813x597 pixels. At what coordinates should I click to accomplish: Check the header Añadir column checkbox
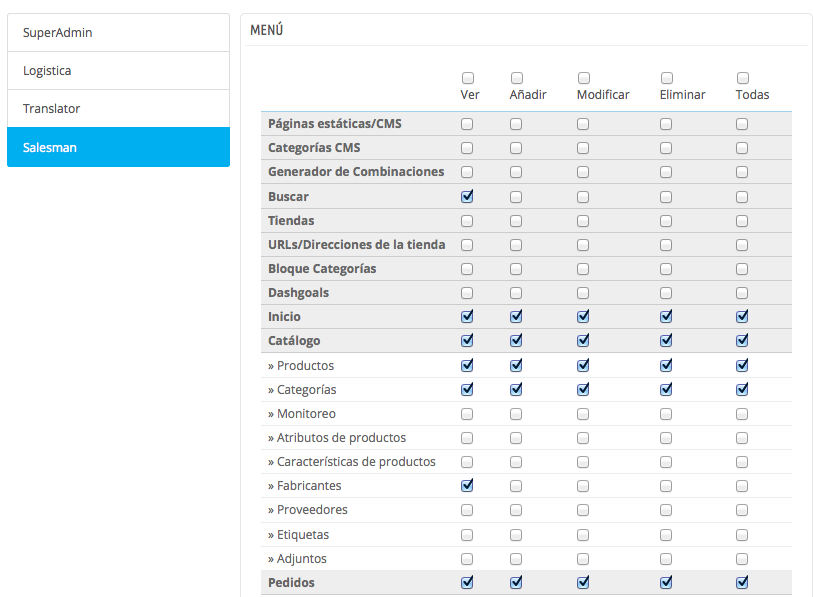click(517, 78)
